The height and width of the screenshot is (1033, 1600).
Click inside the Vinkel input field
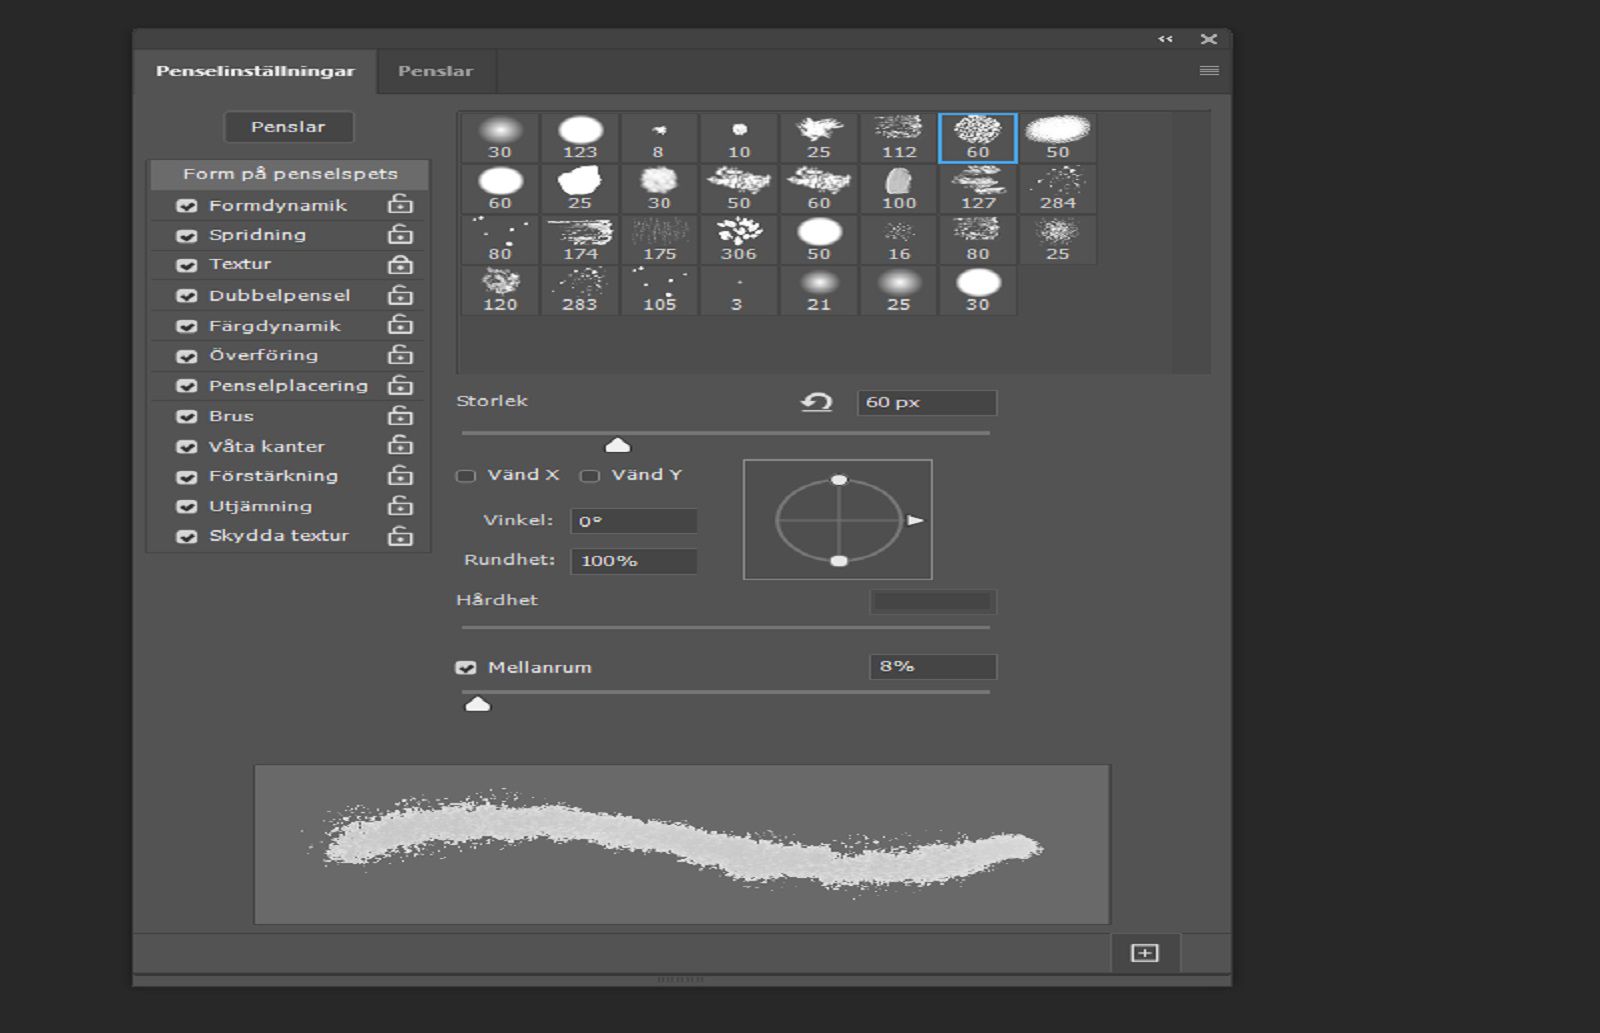633,521
